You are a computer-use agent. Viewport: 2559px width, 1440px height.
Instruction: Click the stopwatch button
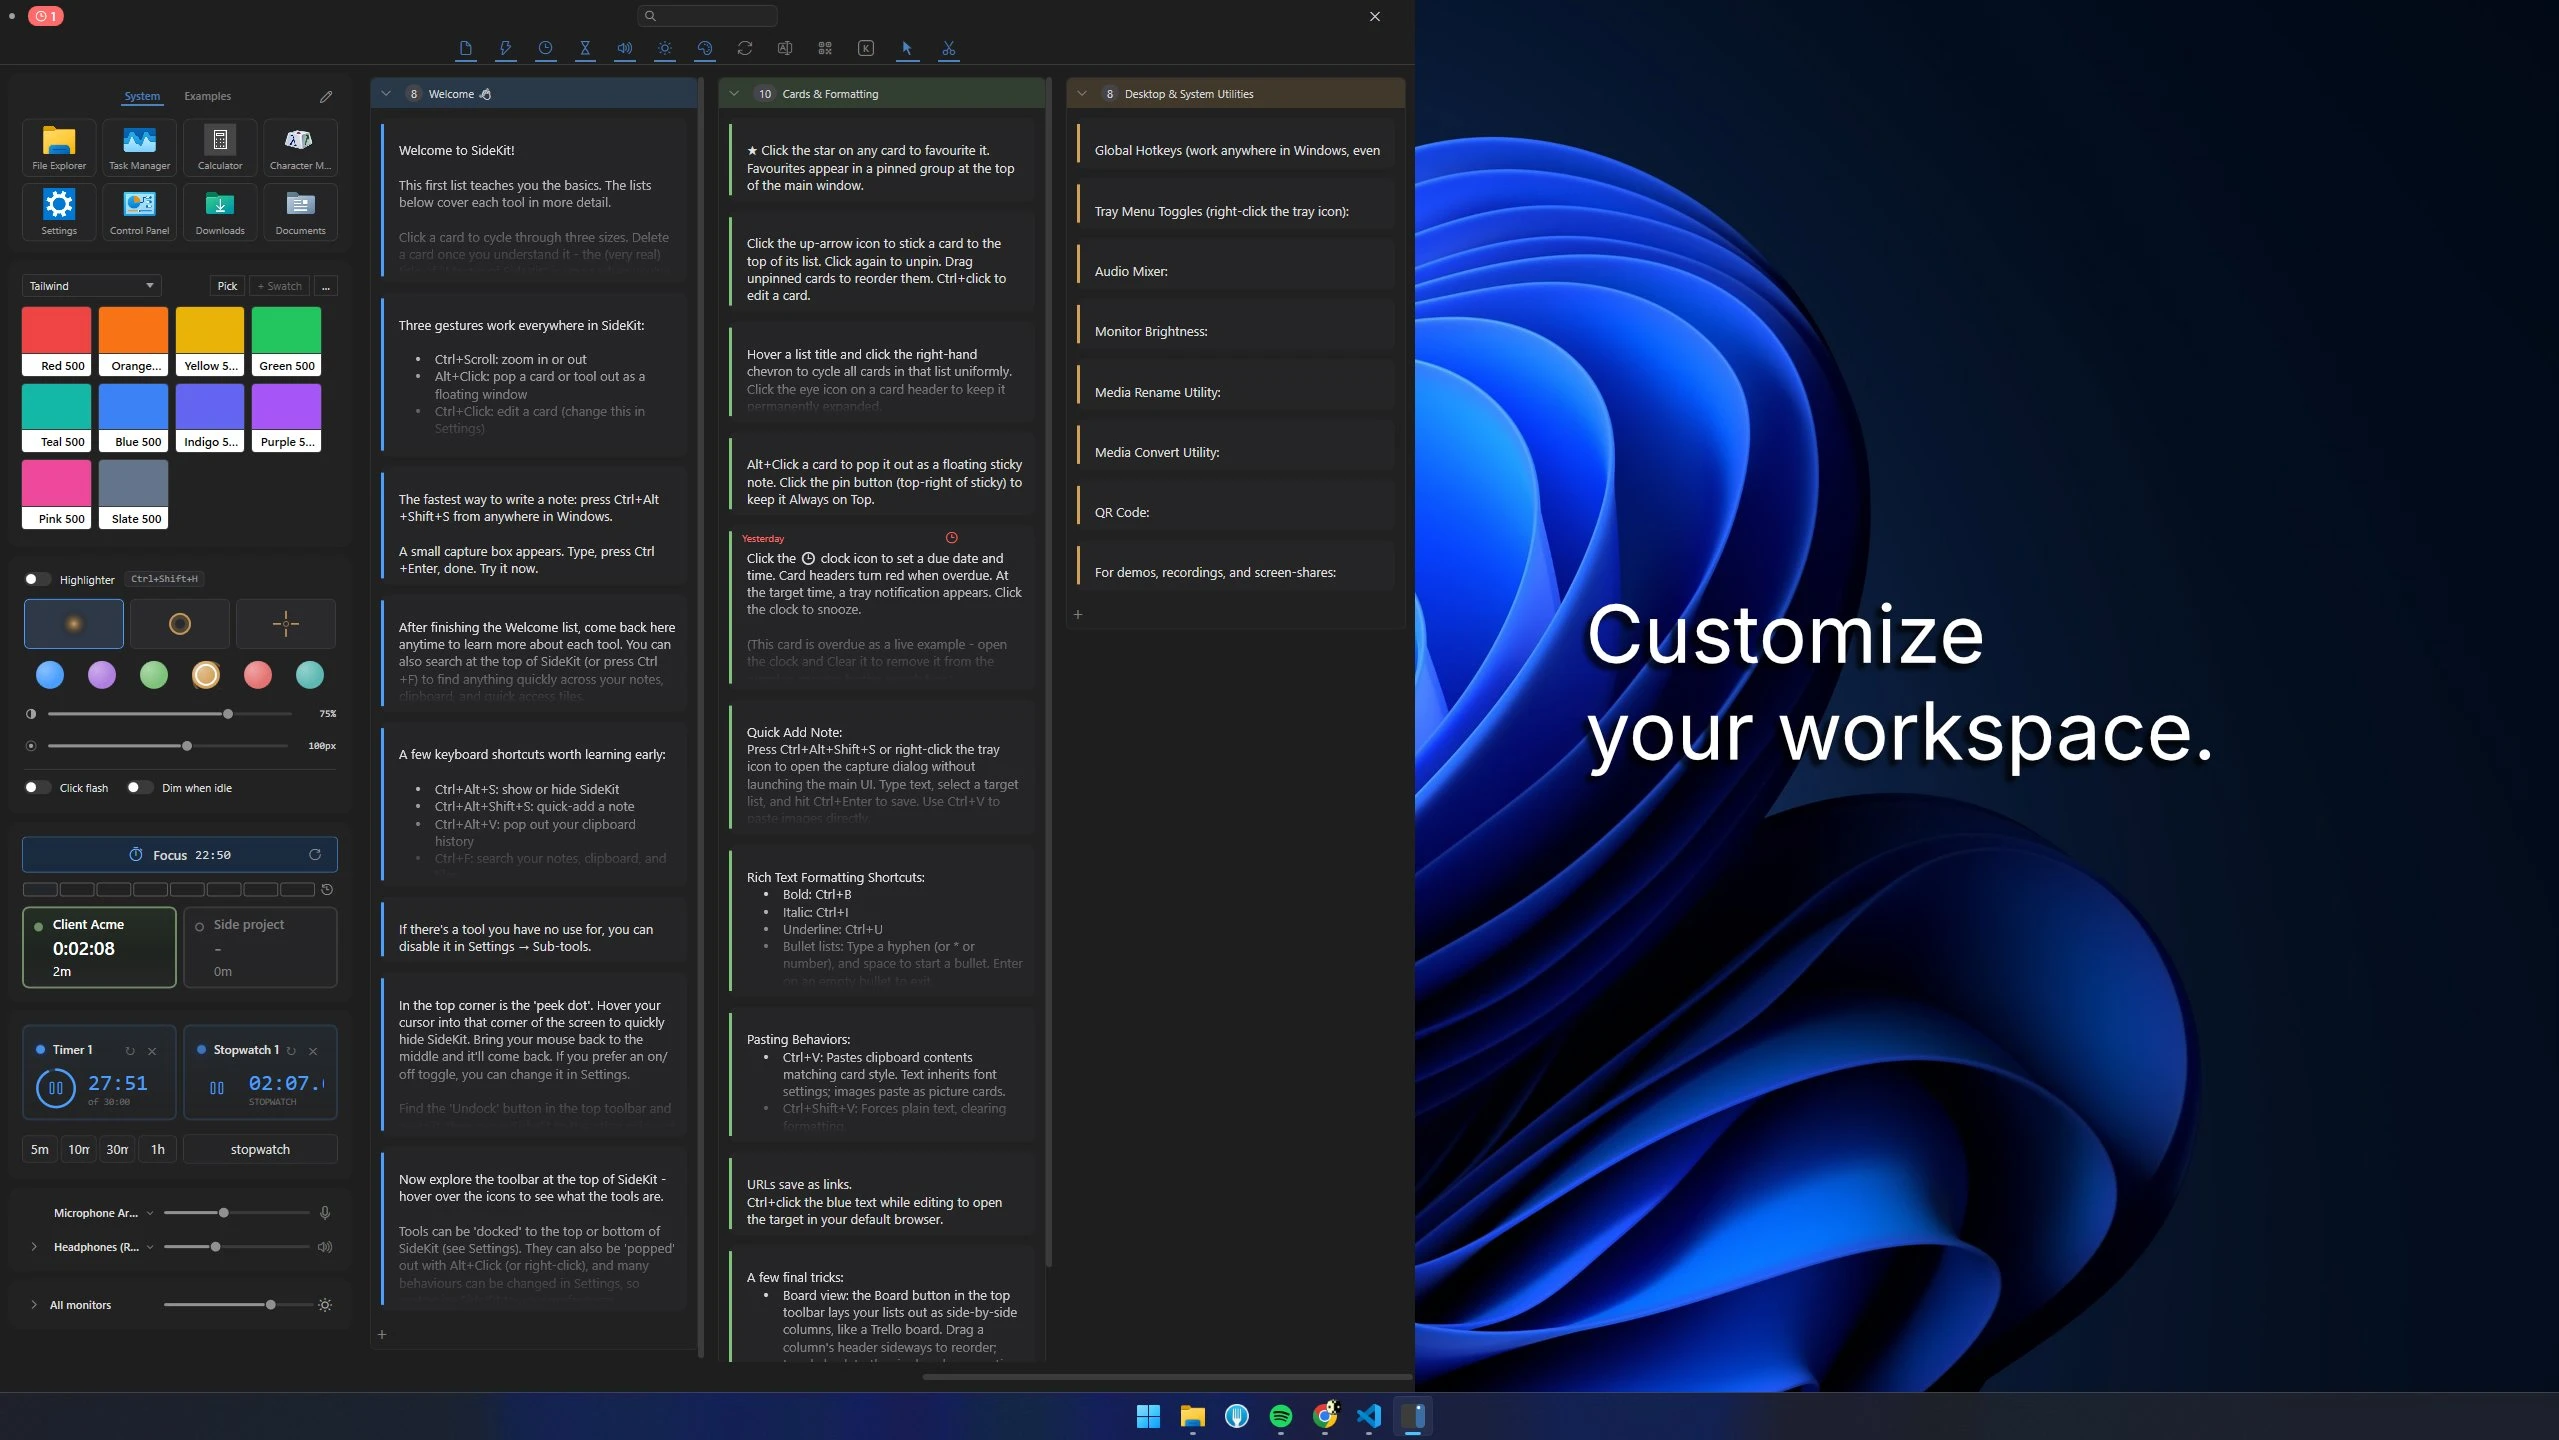click(x=260, y=1150)
